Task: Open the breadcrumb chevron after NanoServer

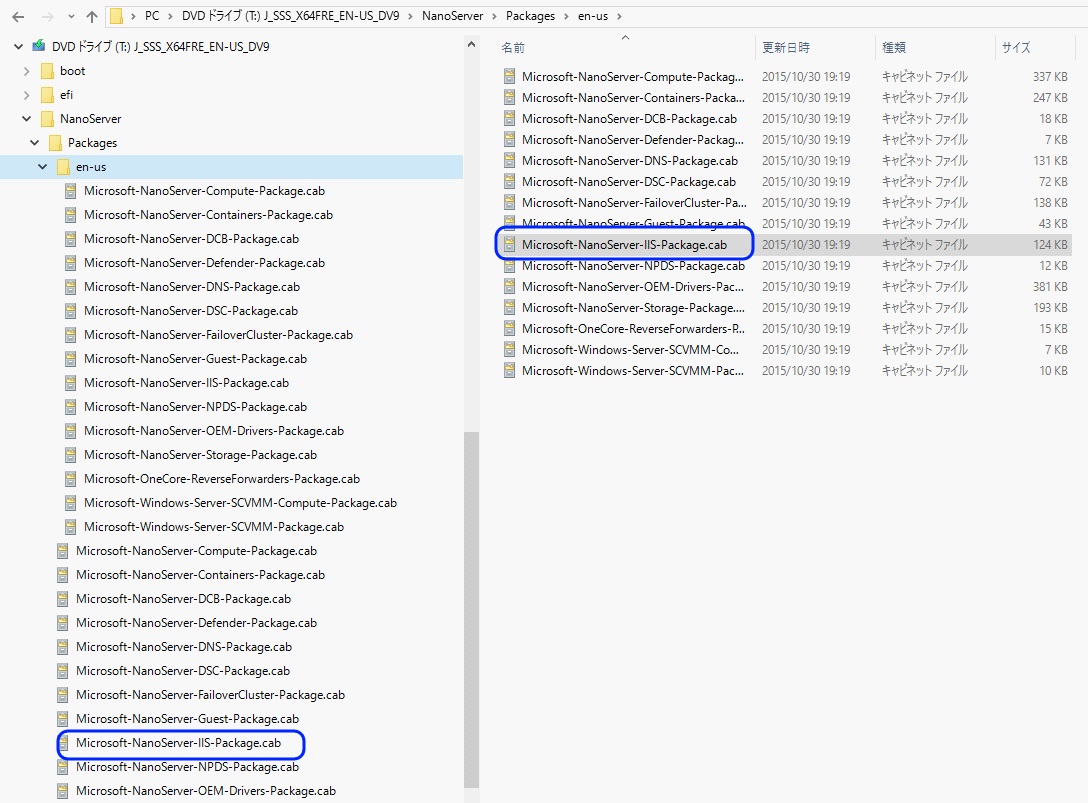Action: click(495, 16)
